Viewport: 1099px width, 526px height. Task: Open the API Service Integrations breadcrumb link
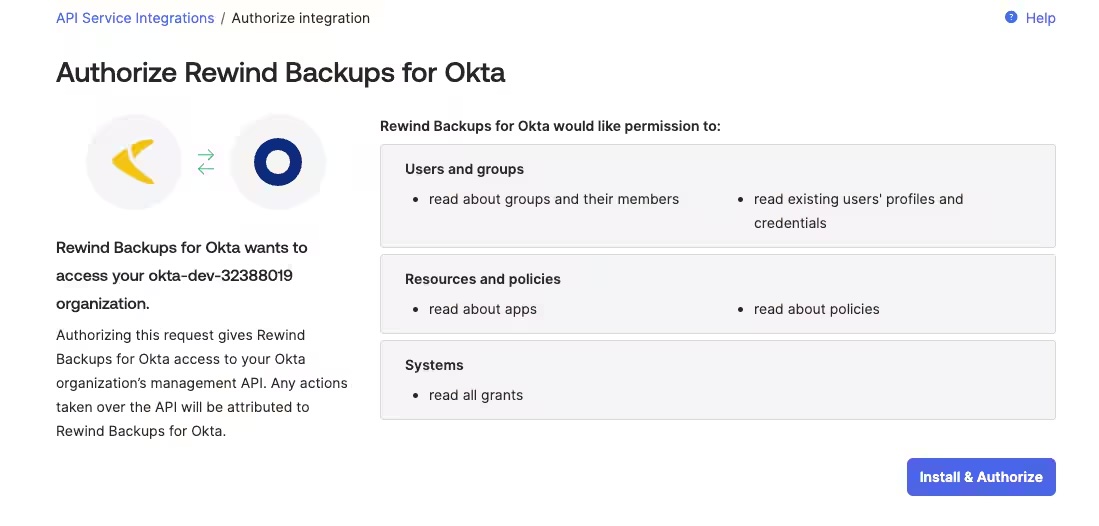(x=135, y=18)
